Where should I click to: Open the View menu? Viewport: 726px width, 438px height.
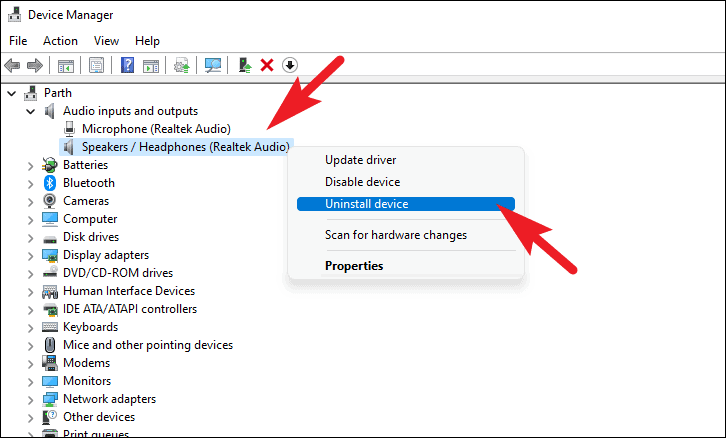106,41
